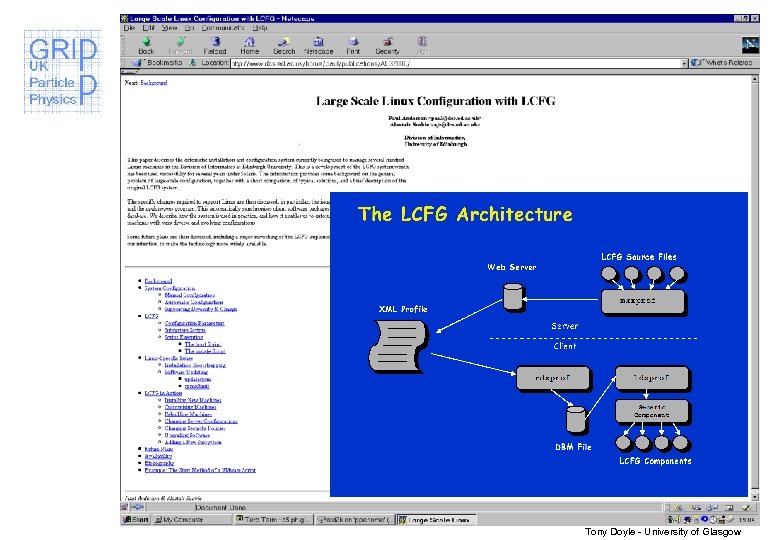Click the web server cylinder in LCFG diagram
Image resolution: width=780 pixels, height=540 pixels.
(513, 297)
